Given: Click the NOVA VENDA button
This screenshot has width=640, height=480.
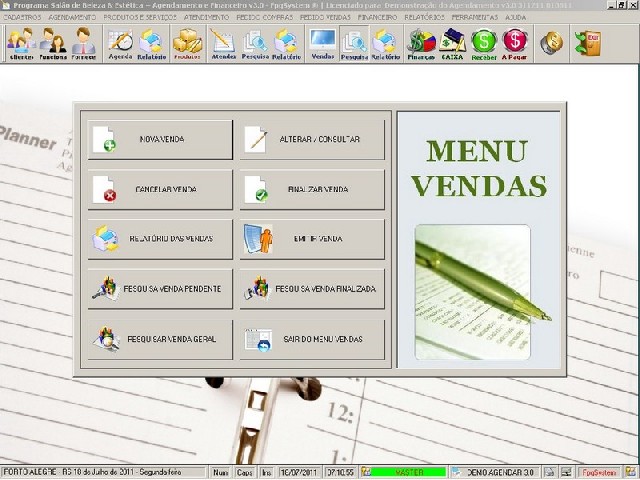Looking at the screenshot, I should 160,140.
